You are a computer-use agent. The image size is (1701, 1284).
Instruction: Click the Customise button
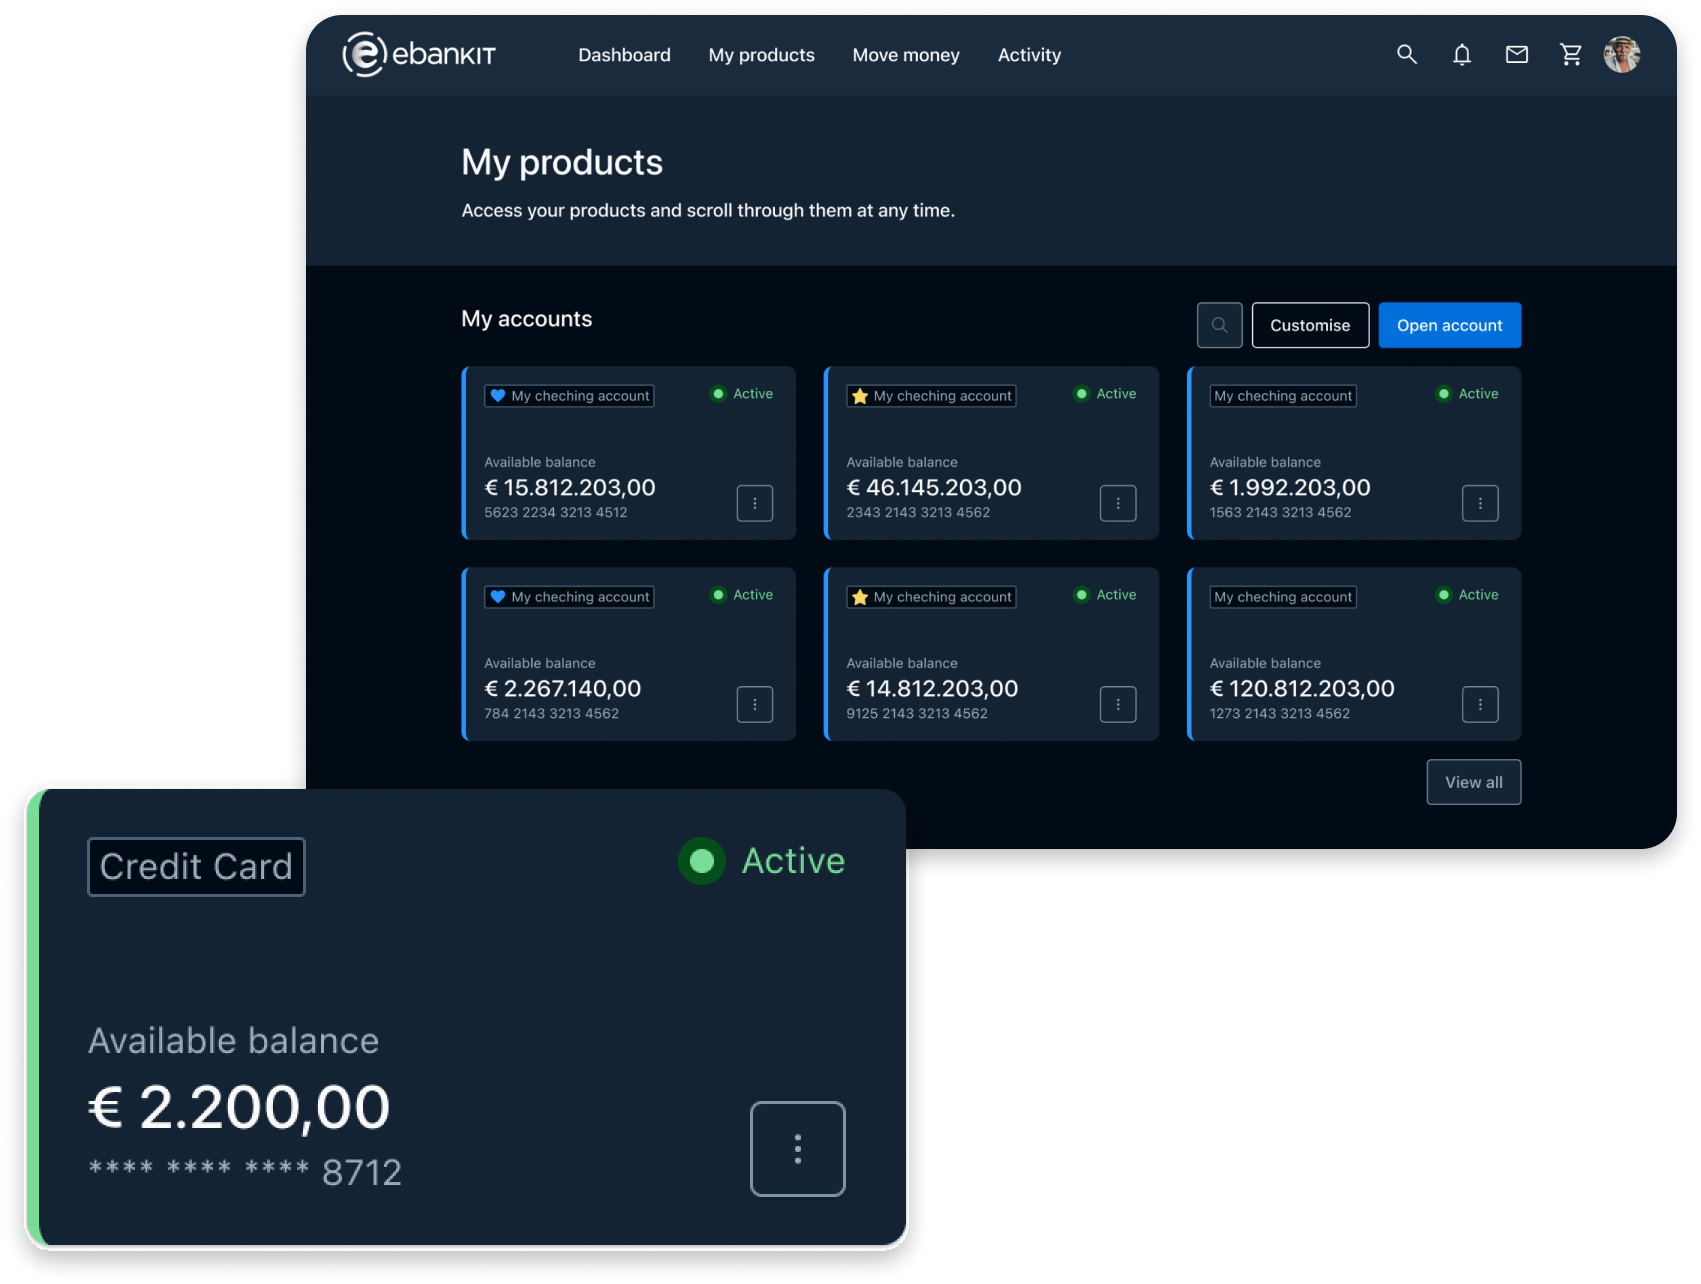tap(1310, 325)
